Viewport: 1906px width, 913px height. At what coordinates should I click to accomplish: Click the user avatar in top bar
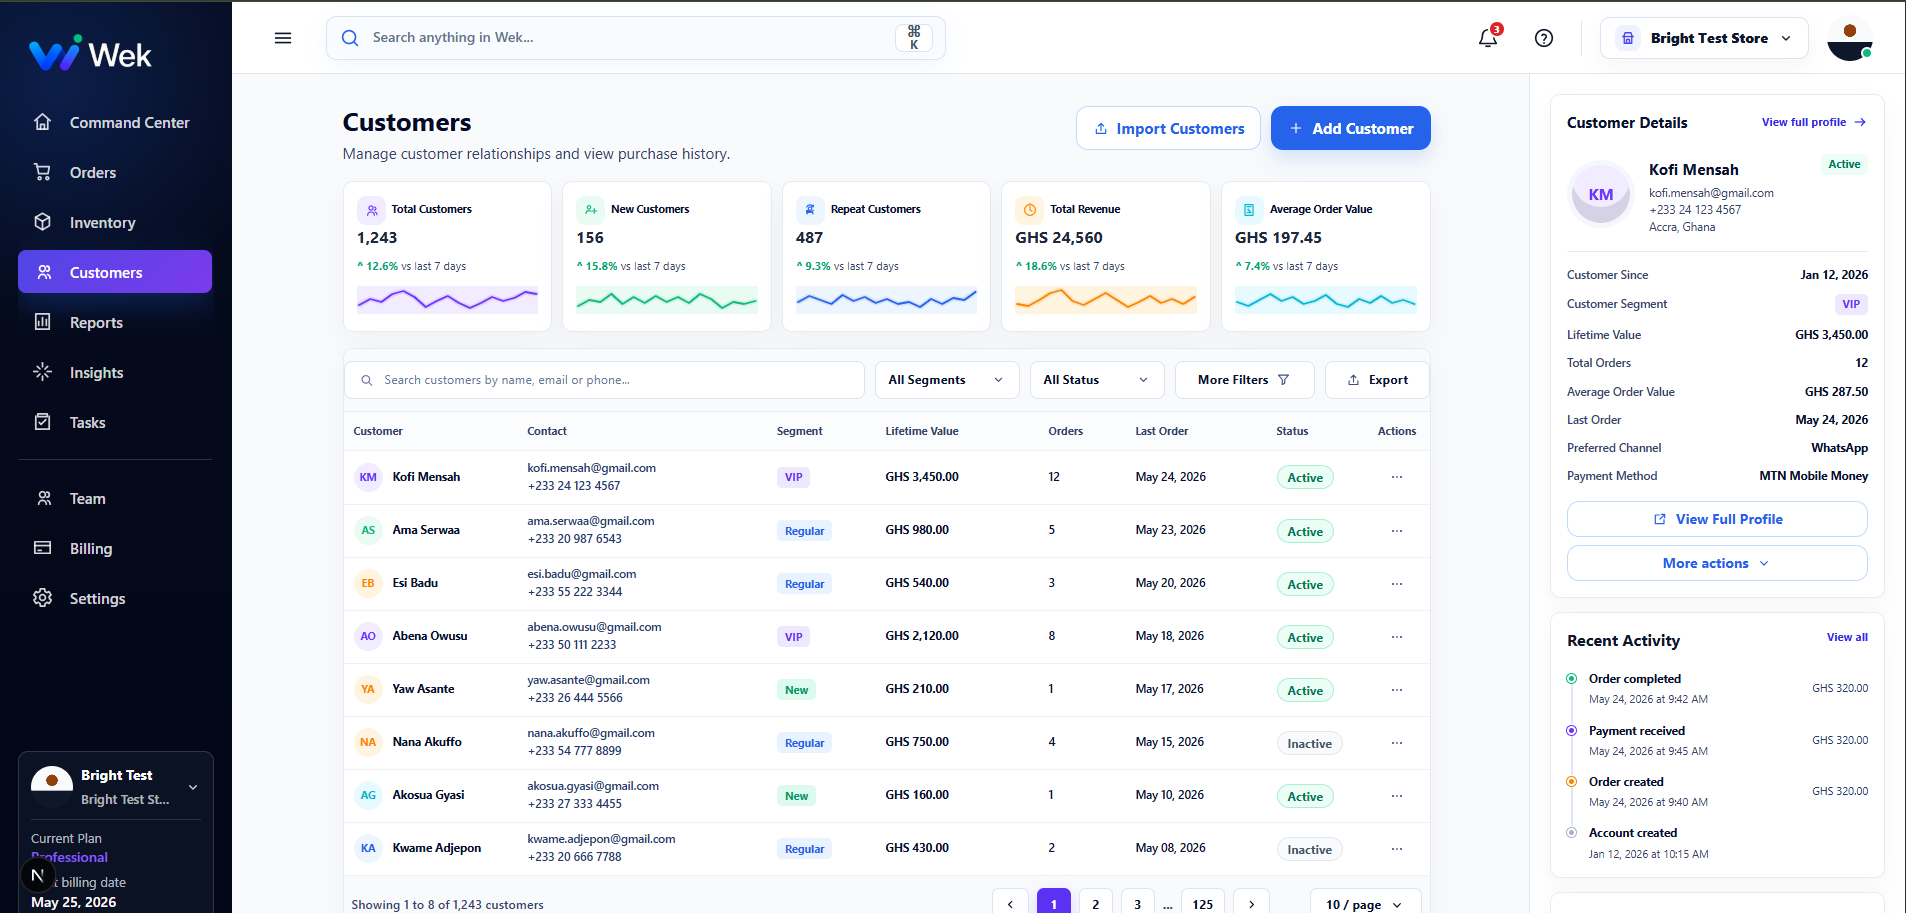(1849, 38)
